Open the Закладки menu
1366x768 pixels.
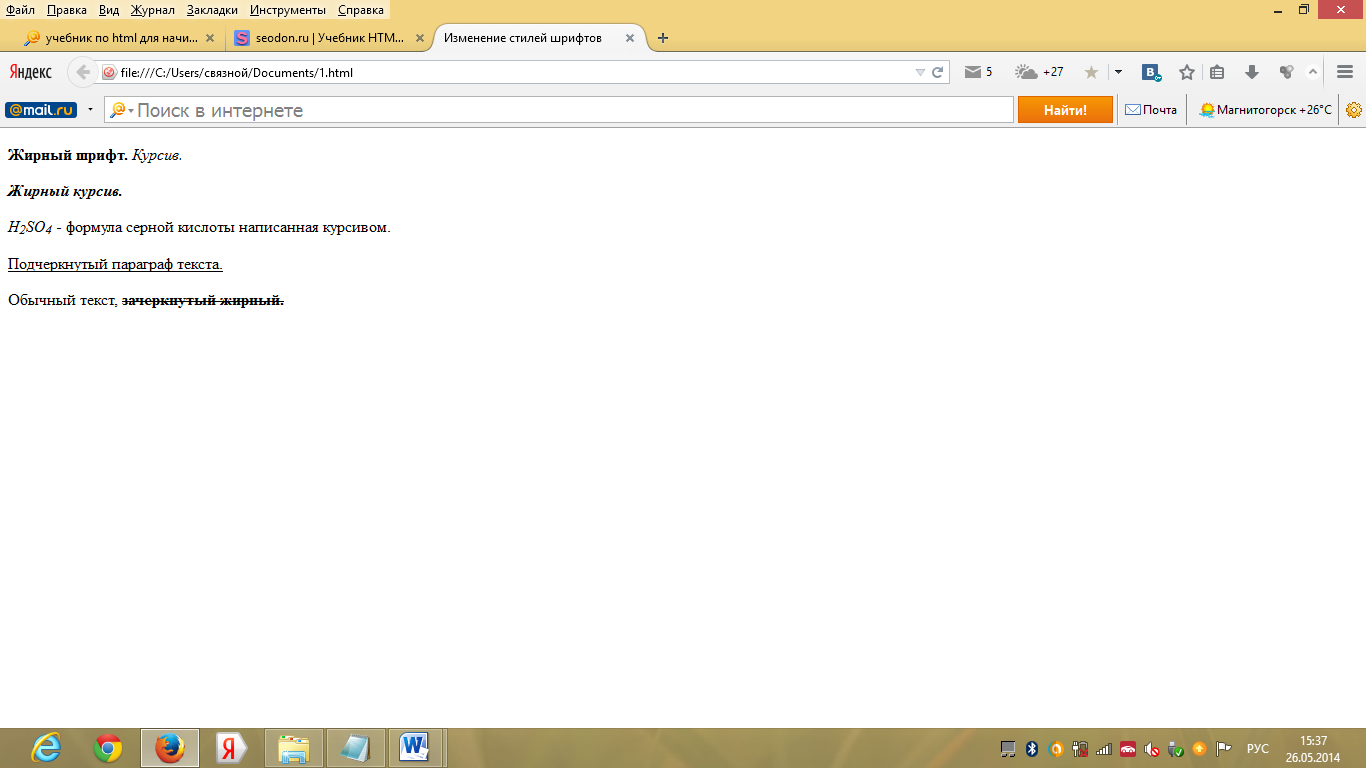point(212,10)
